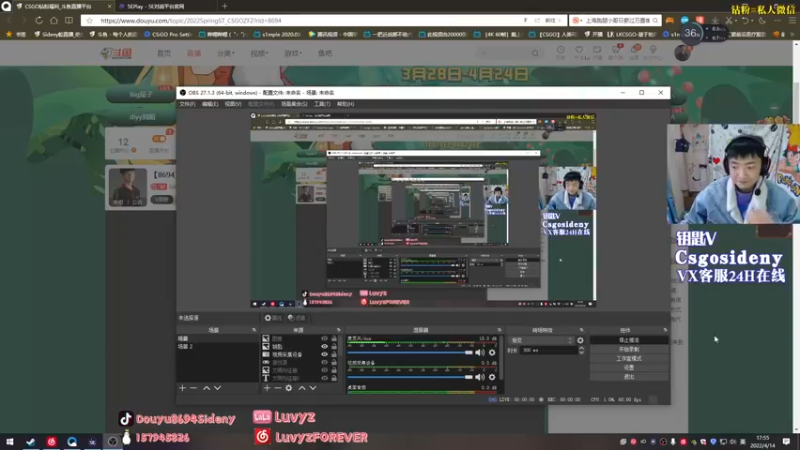Image resolution: width=800 pixels, height=450 pixels.
Task: Click browser home icon
Action: pyautogui.click(x=54, y=20)
